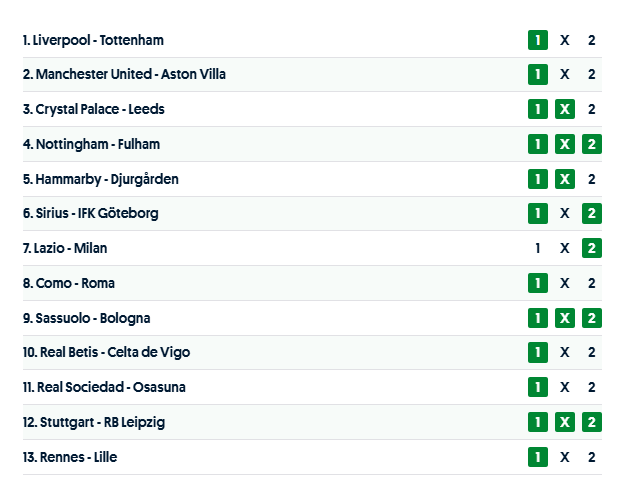This screenshot has width=625, height=479.
Task: Deselect home win for Liverpool - Tottenham
Action: click(x=538, y=40)
